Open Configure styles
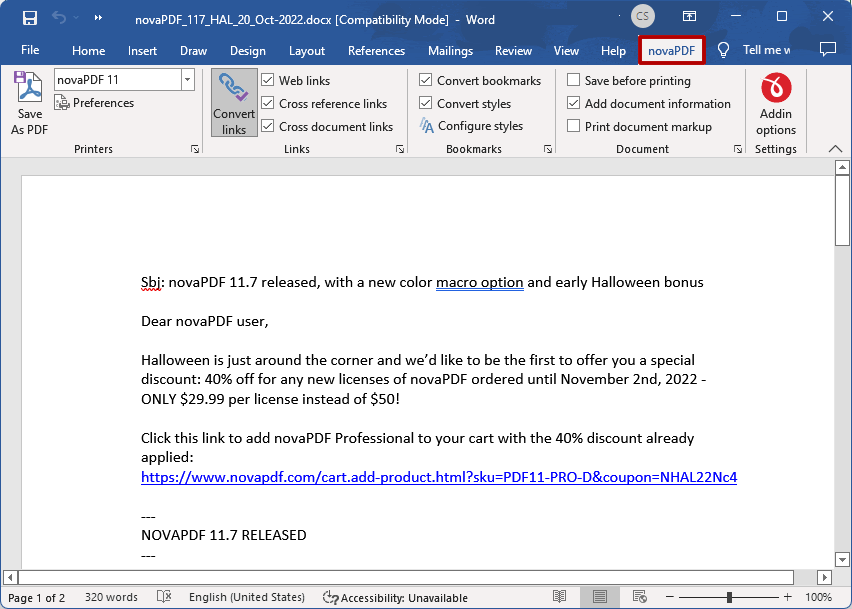 471,126
